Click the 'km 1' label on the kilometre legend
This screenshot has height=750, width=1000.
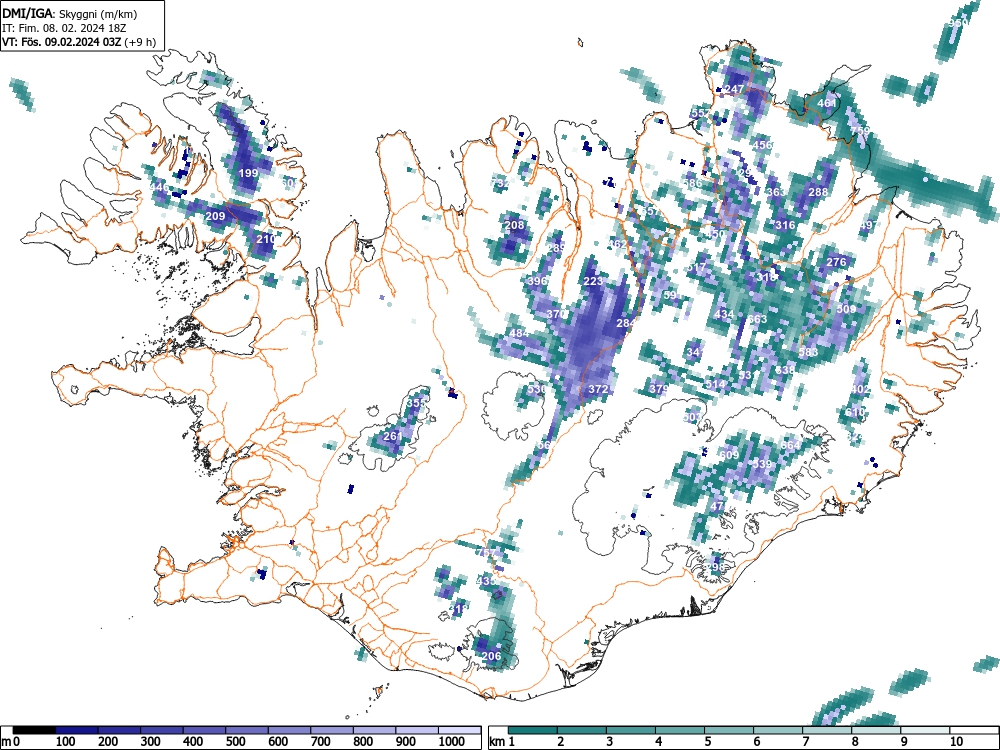(501, 742)
